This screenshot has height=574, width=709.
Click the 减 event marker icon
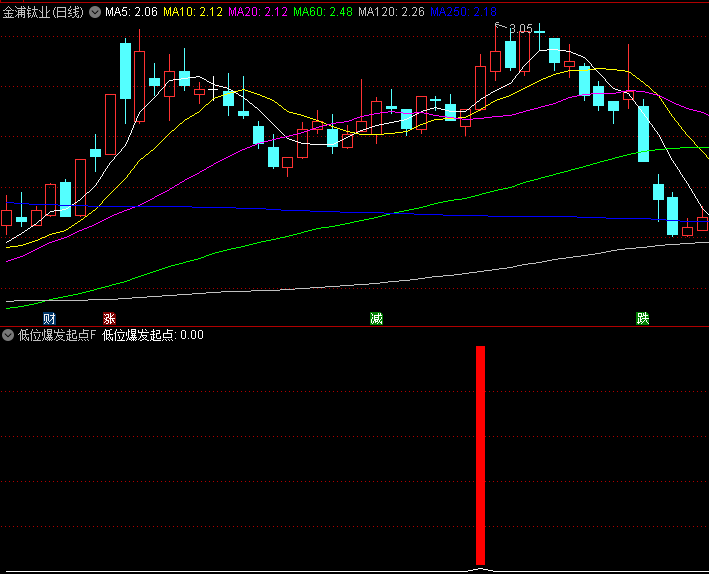pos(376,319)
